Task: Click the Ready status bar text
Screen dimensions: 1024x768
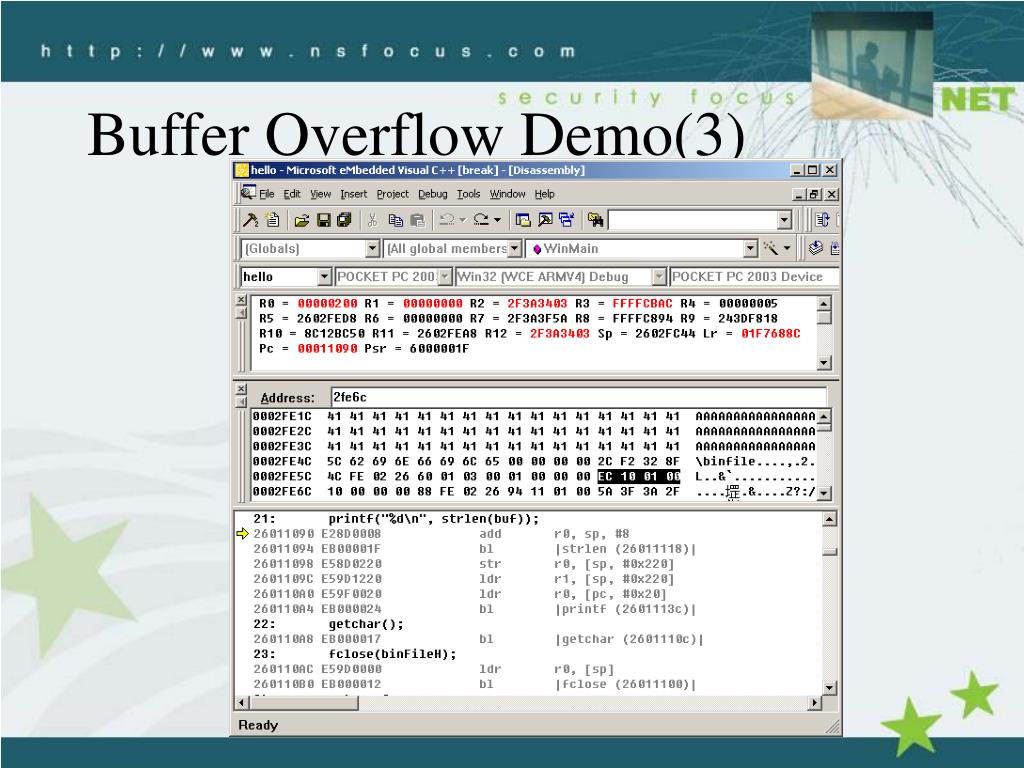Action: click(x=258, y=725)
